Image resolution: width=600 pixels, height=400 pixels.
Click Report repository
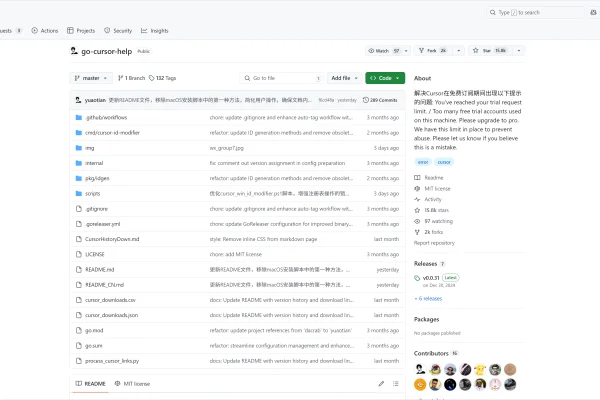pos(434,243)
